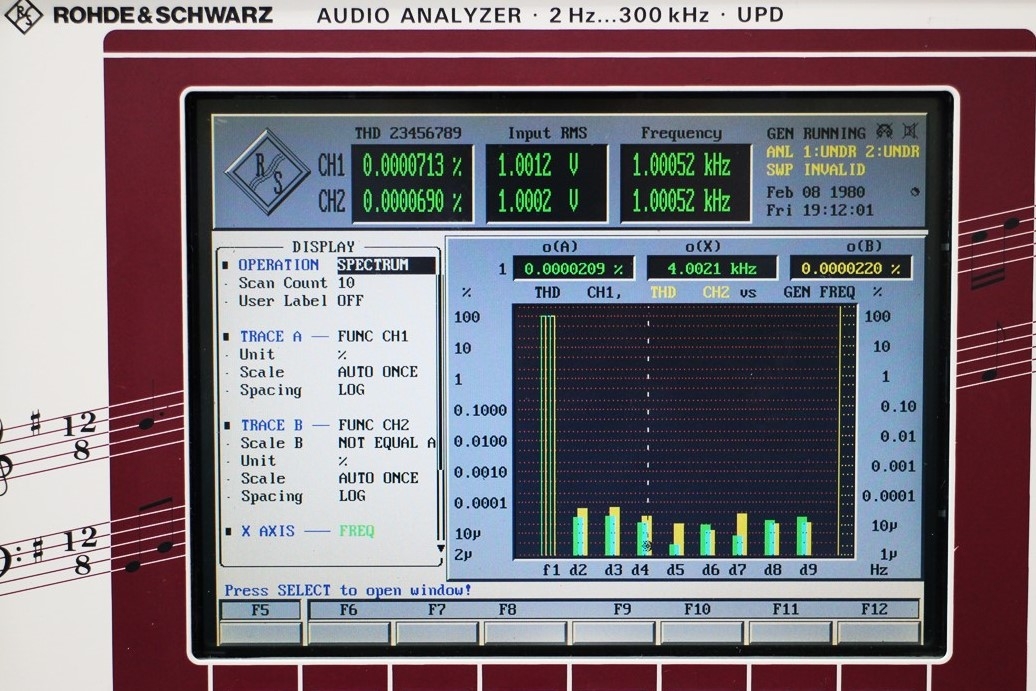This screenshot has width=1036, height=691.
Task: Click the o(A) cursor value 0.0000209 %
Action: 574,269
